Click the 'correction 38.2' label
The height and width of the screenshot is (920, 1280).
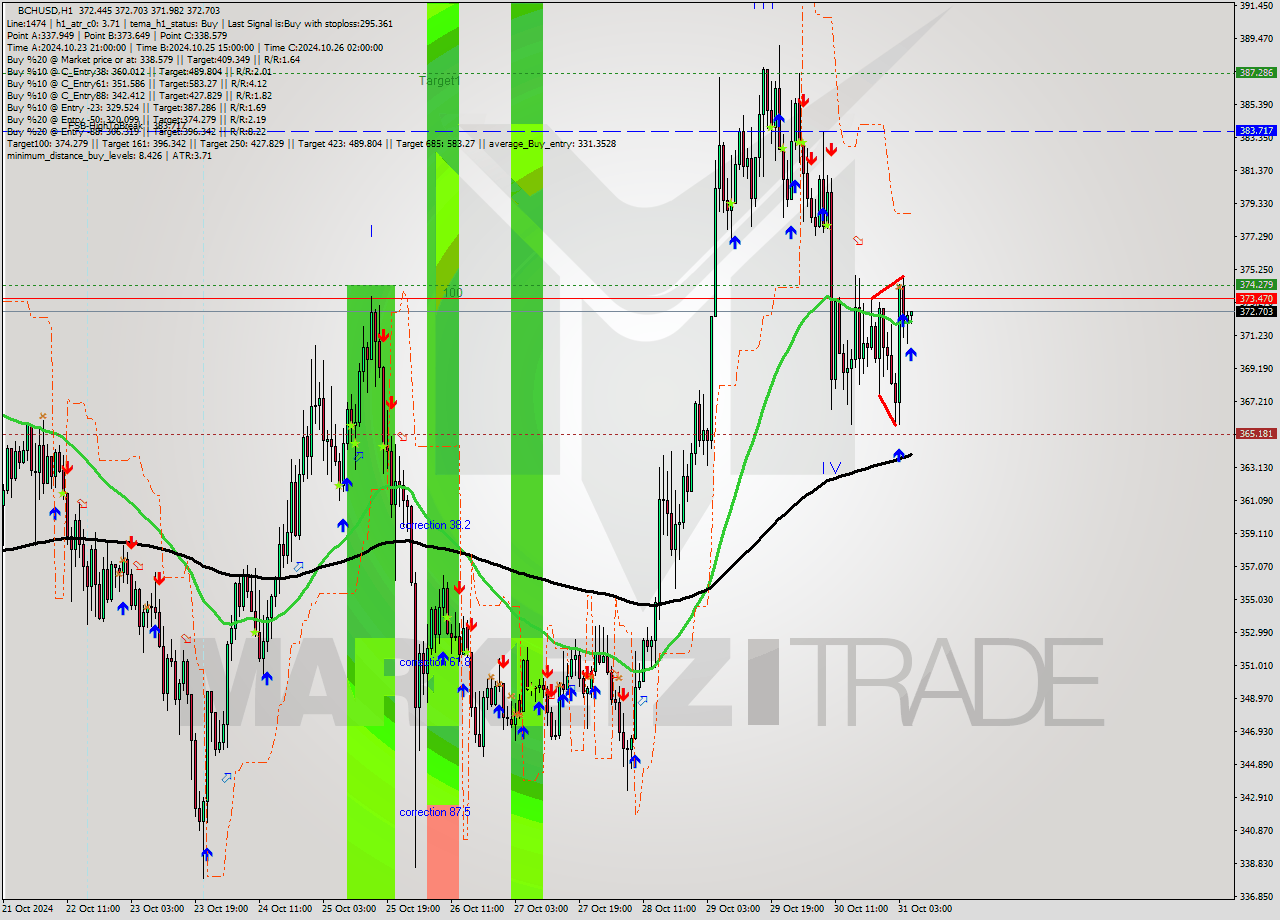(435, 525)
